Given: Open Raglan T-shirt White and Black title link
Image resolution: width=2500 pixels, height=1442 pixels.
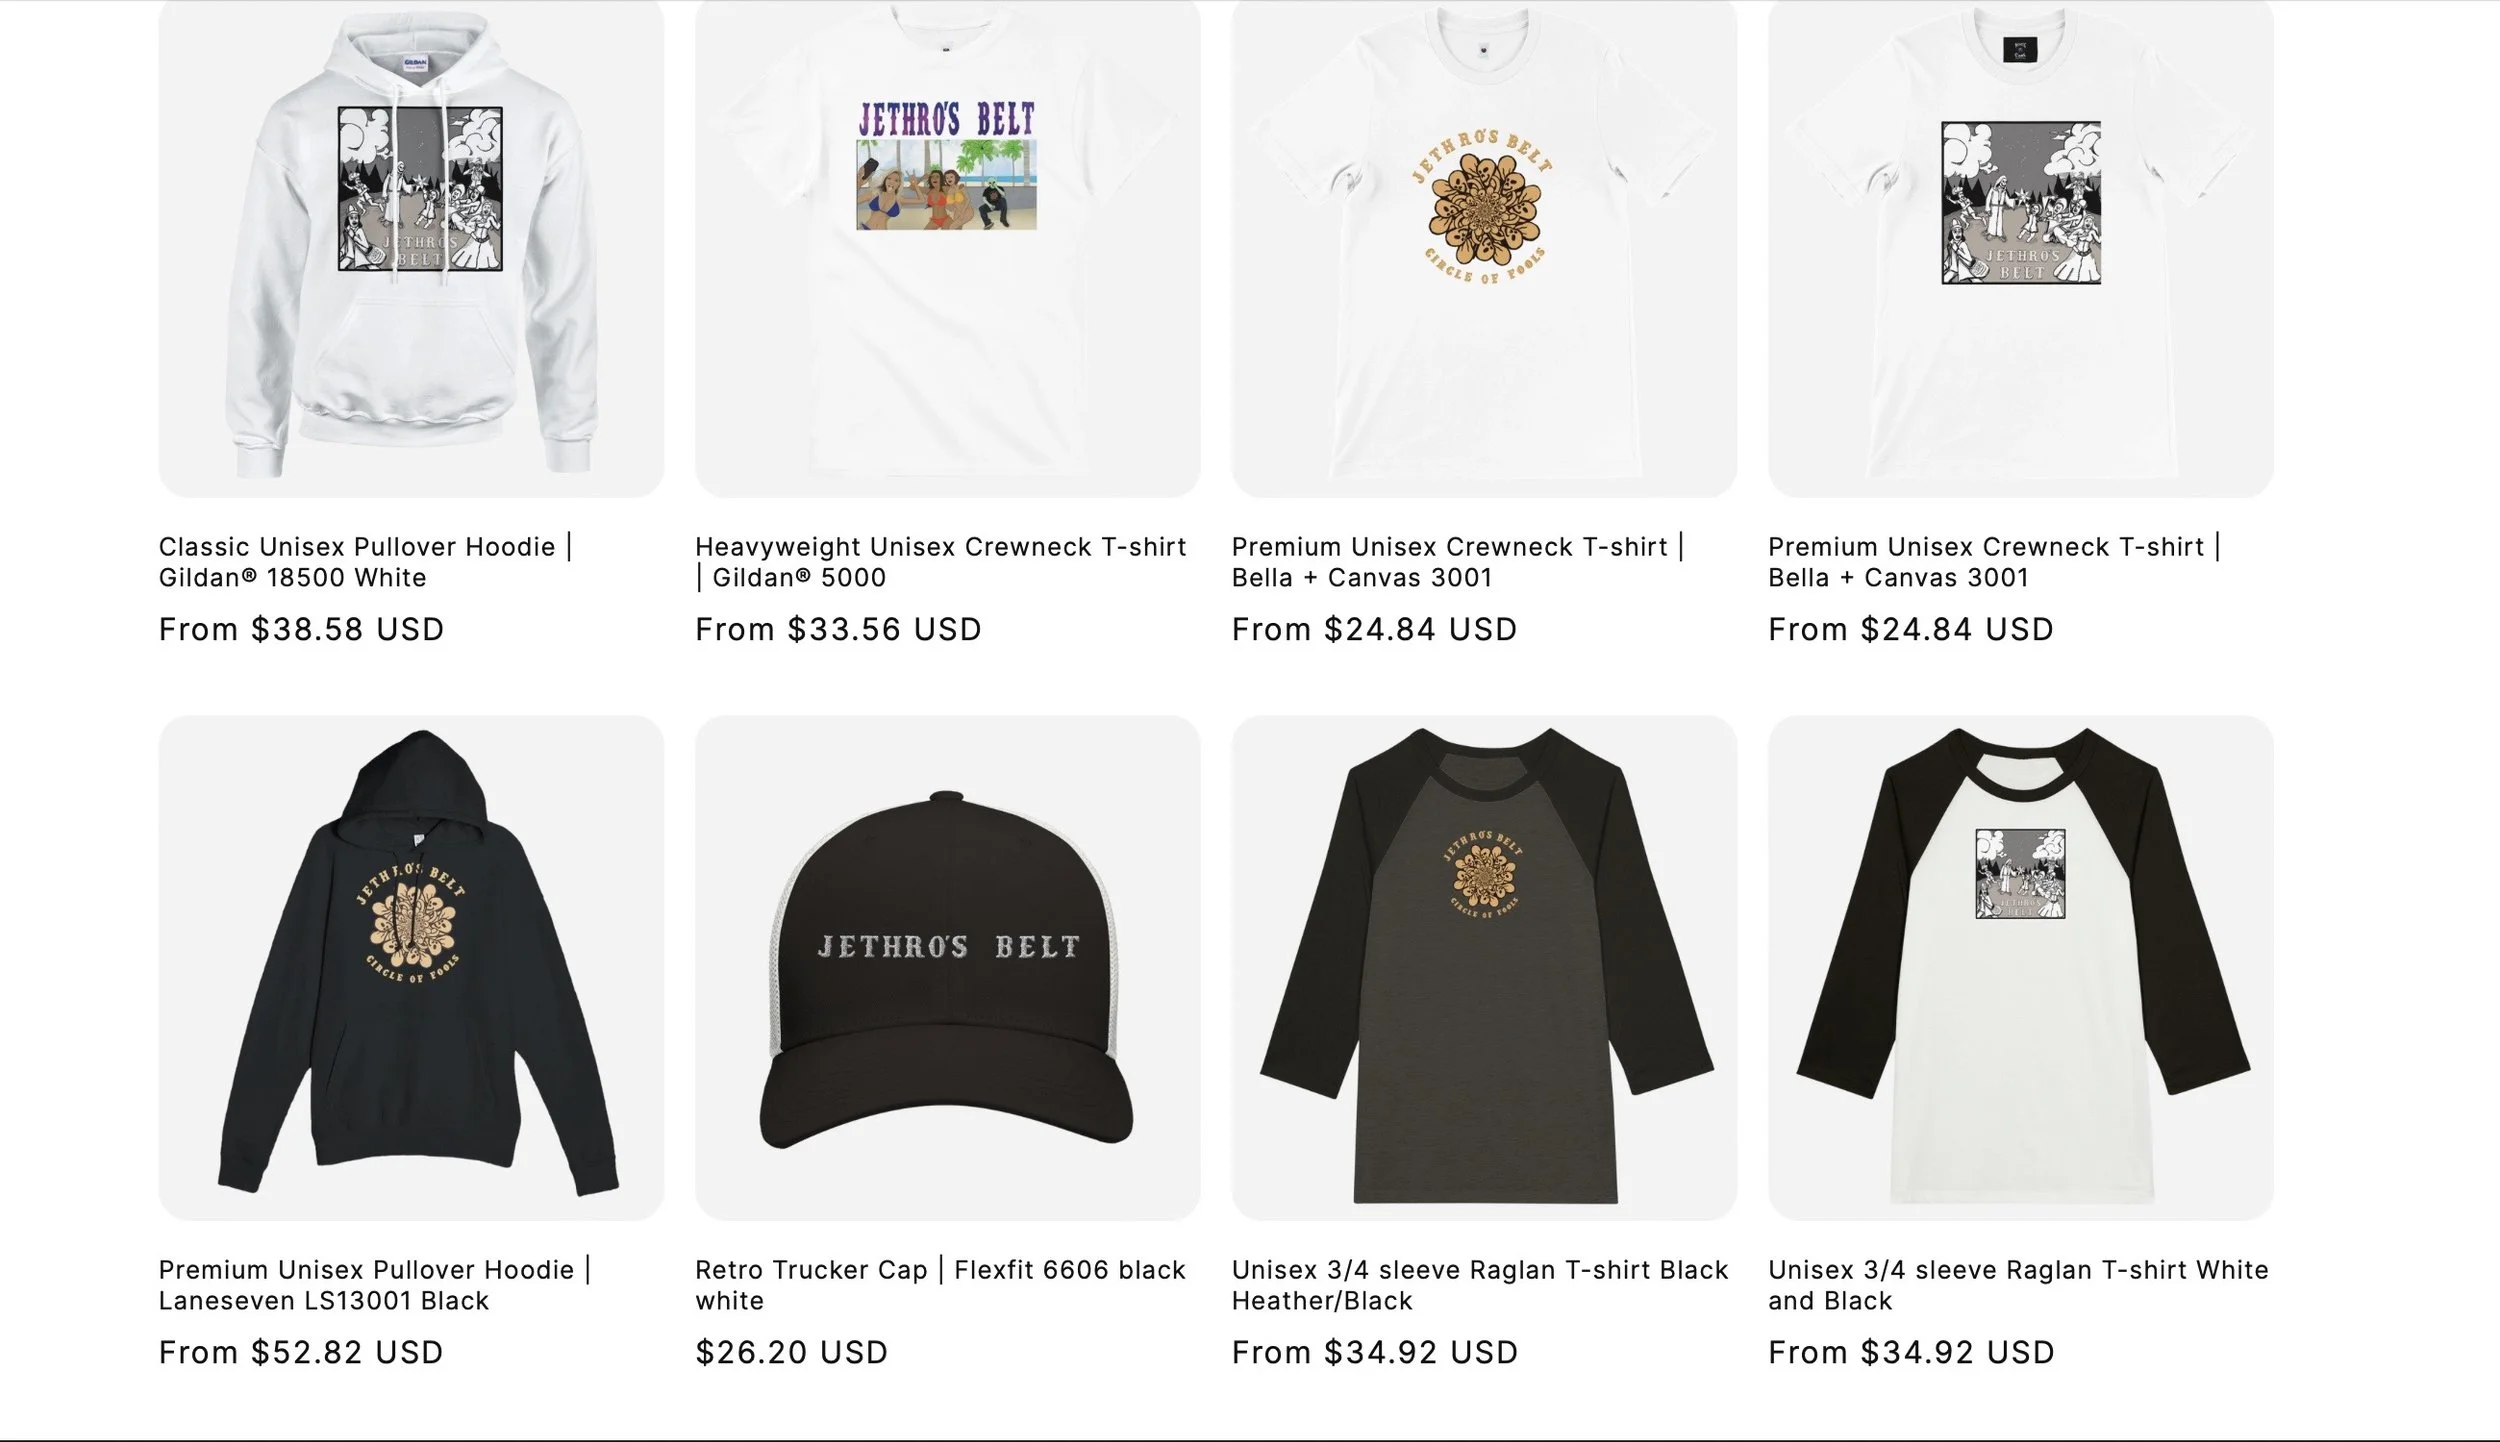Looking at the screenshot, I should pyautogui.click(x=2018, y=1285).
